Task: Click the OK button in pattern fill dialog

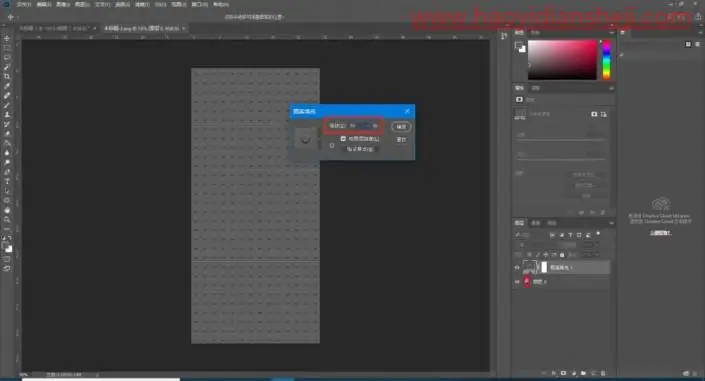Action: (x=401, y=127)
